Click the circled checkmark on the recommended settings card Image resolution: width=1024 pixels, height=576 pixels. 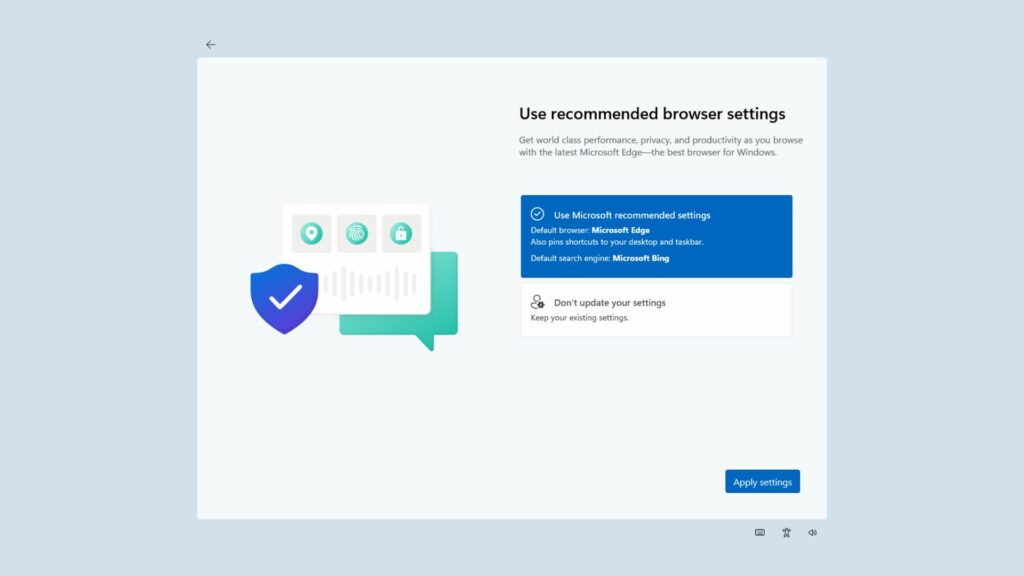click(537, 215)
